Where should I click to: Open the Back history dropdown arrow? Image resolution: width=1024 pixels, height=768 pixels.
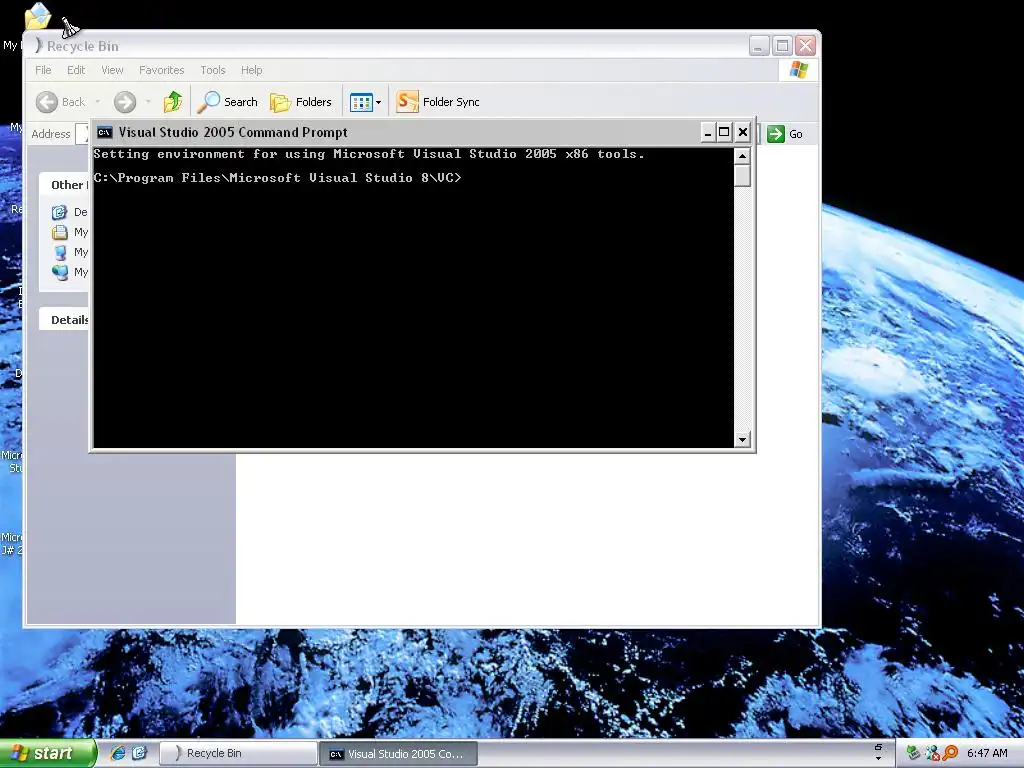97,102
